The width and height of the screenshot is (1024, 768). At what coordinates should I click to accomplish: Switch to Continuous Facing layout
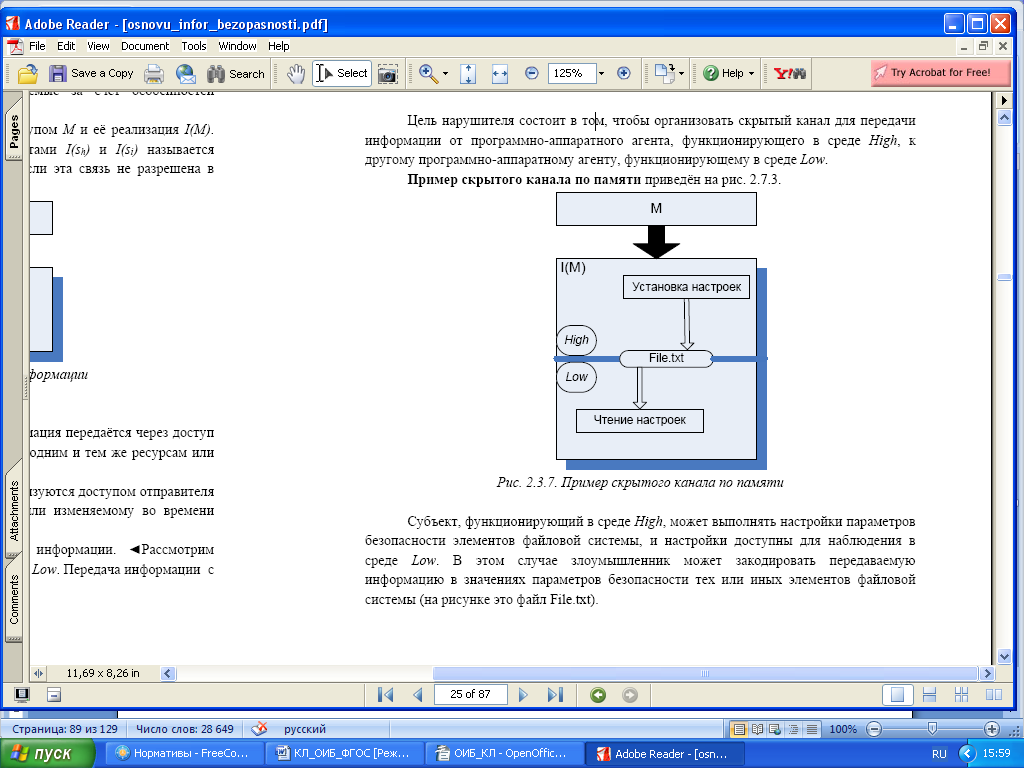961,695
